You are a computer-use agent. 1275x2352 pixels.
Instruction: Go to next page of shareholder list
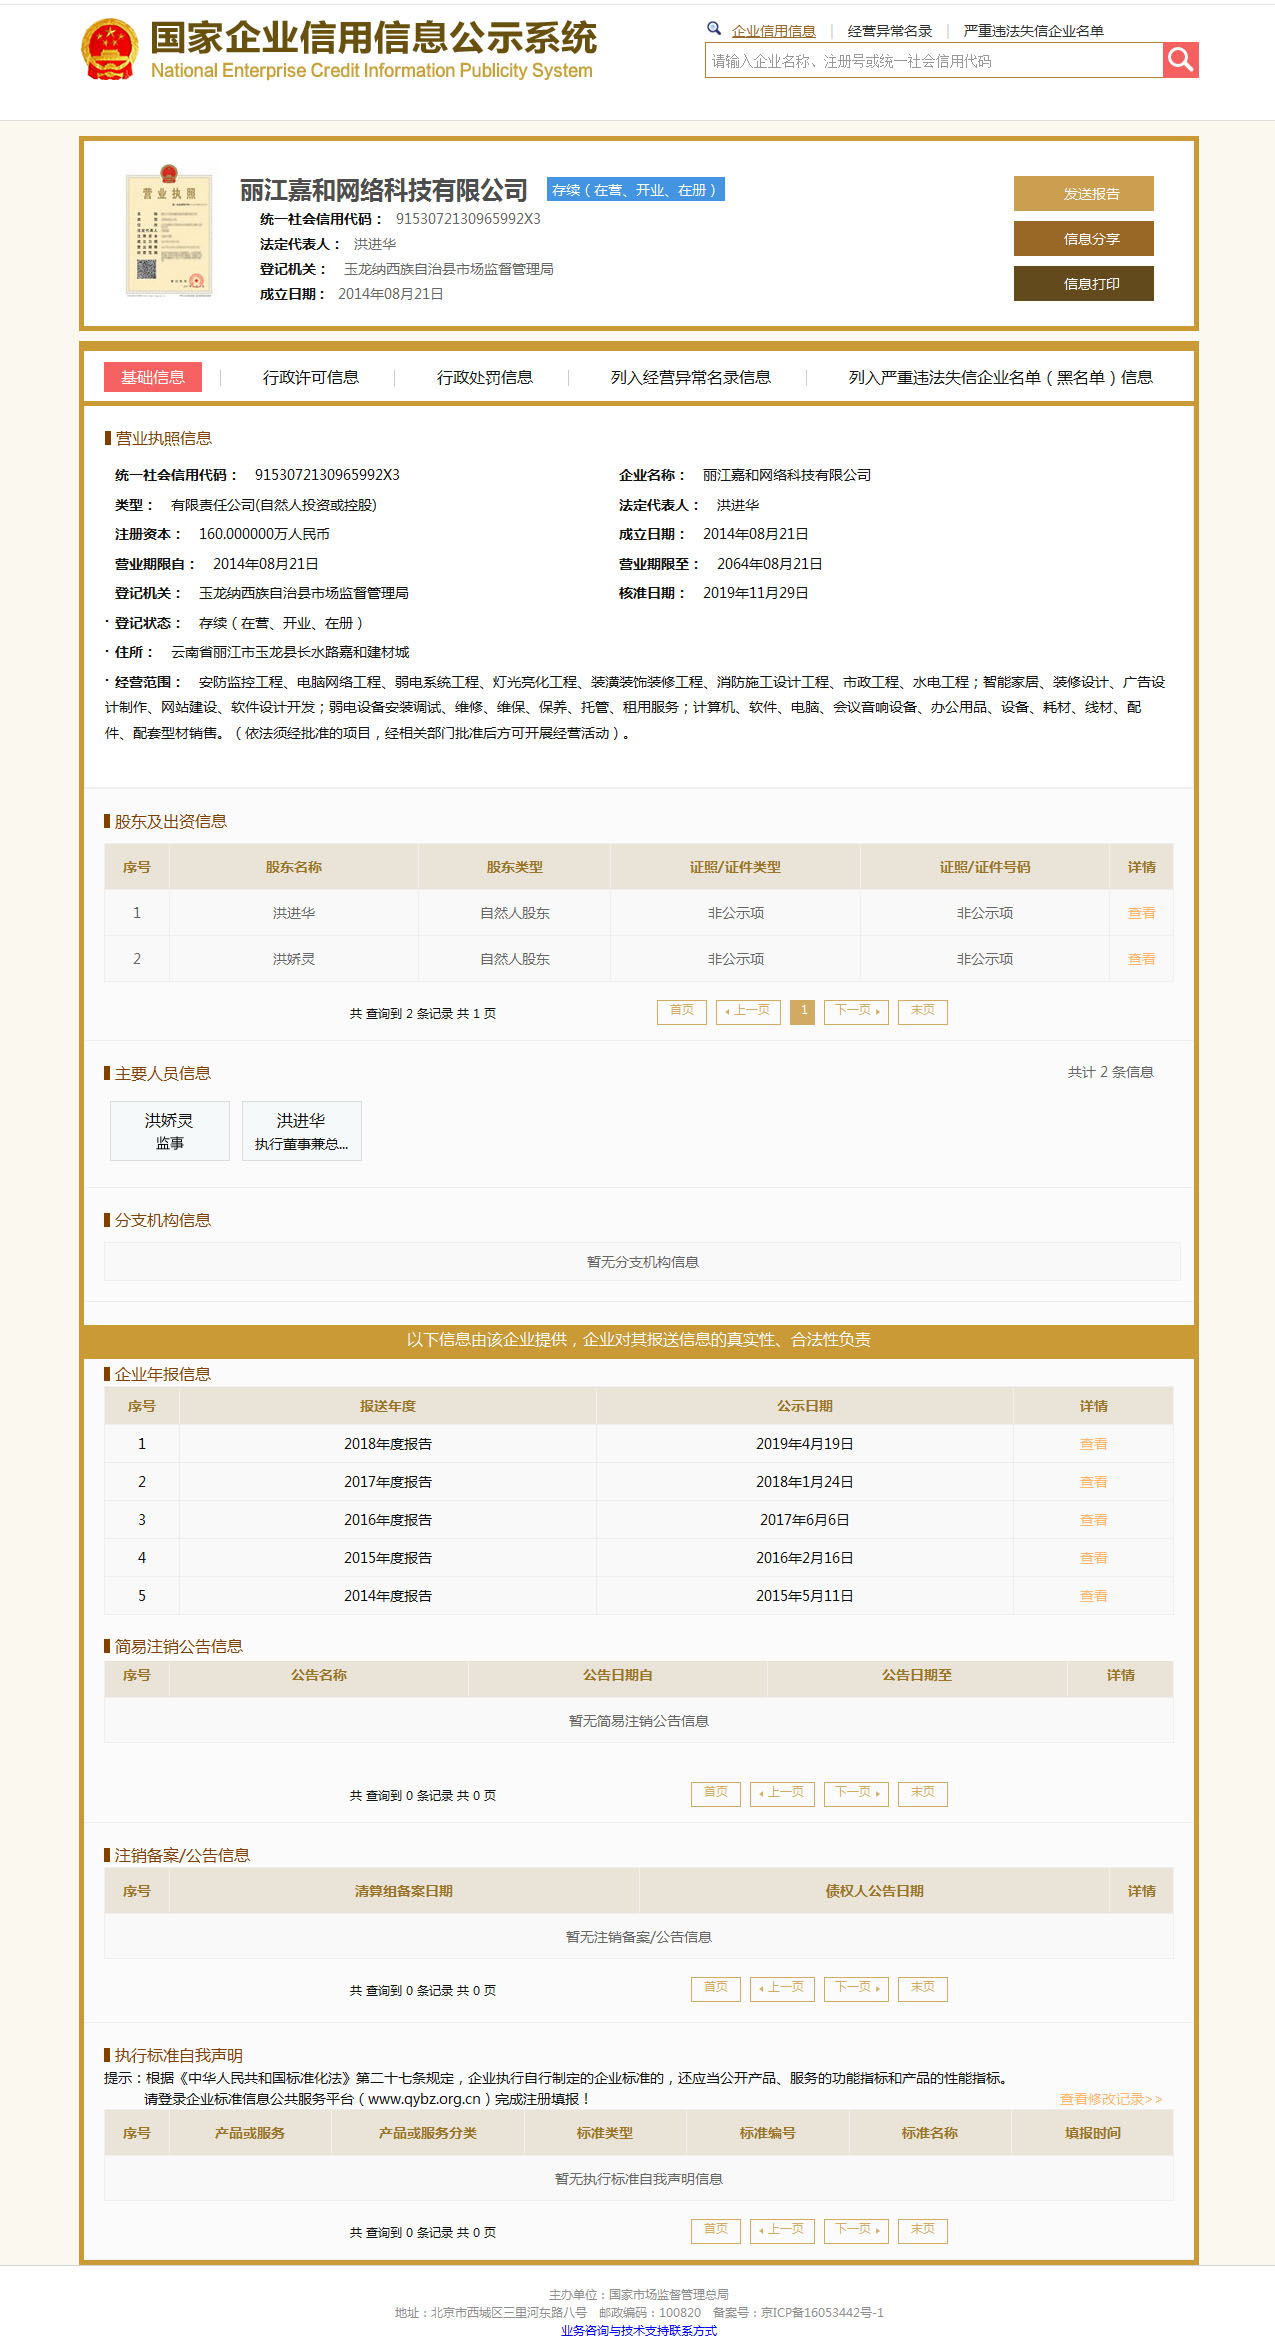856,1011
